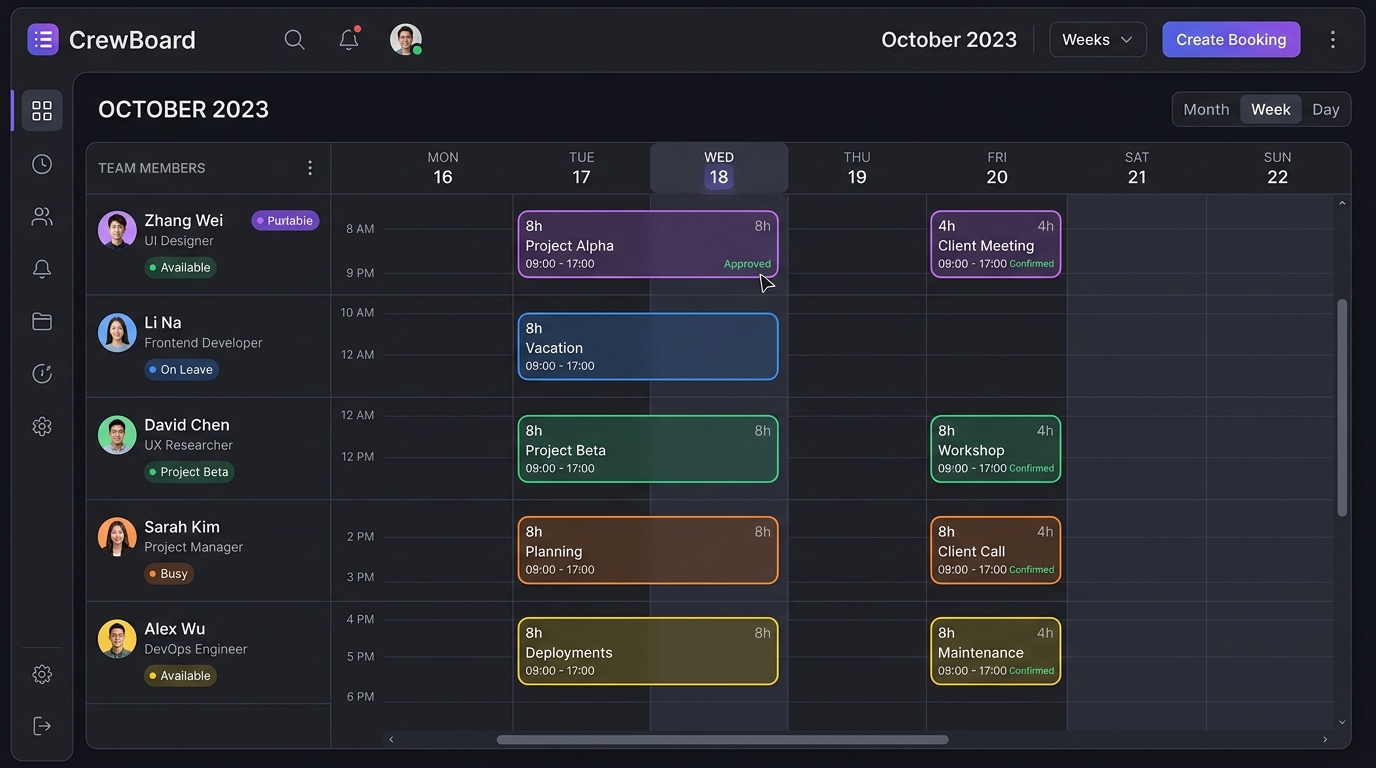Click the David Chen name
This screenshot has height=768, width=1376.
click(x=187, y=425)
